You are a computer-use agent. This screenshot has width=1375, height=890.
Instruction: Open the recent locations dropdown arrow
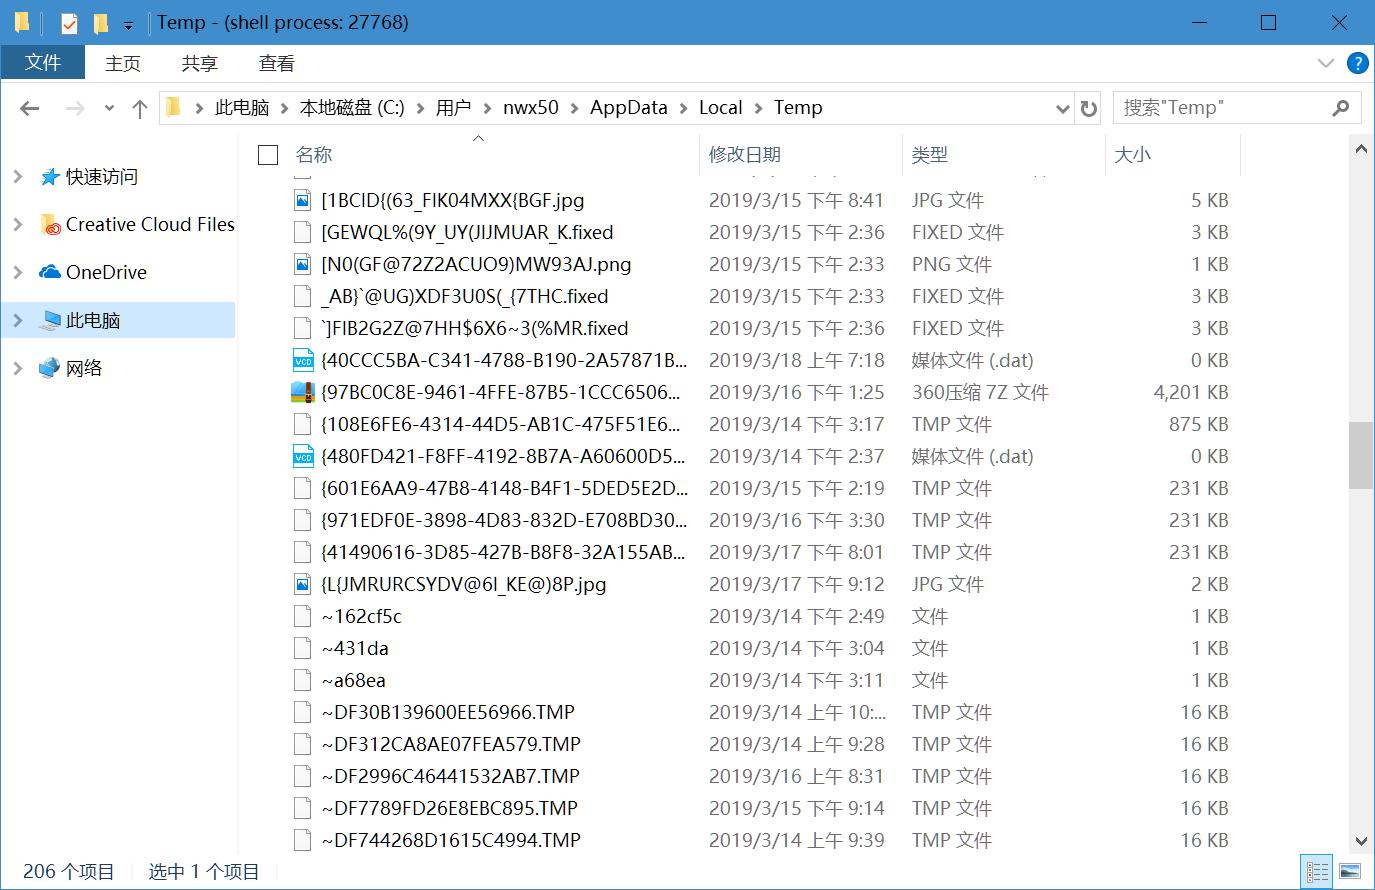109,108
